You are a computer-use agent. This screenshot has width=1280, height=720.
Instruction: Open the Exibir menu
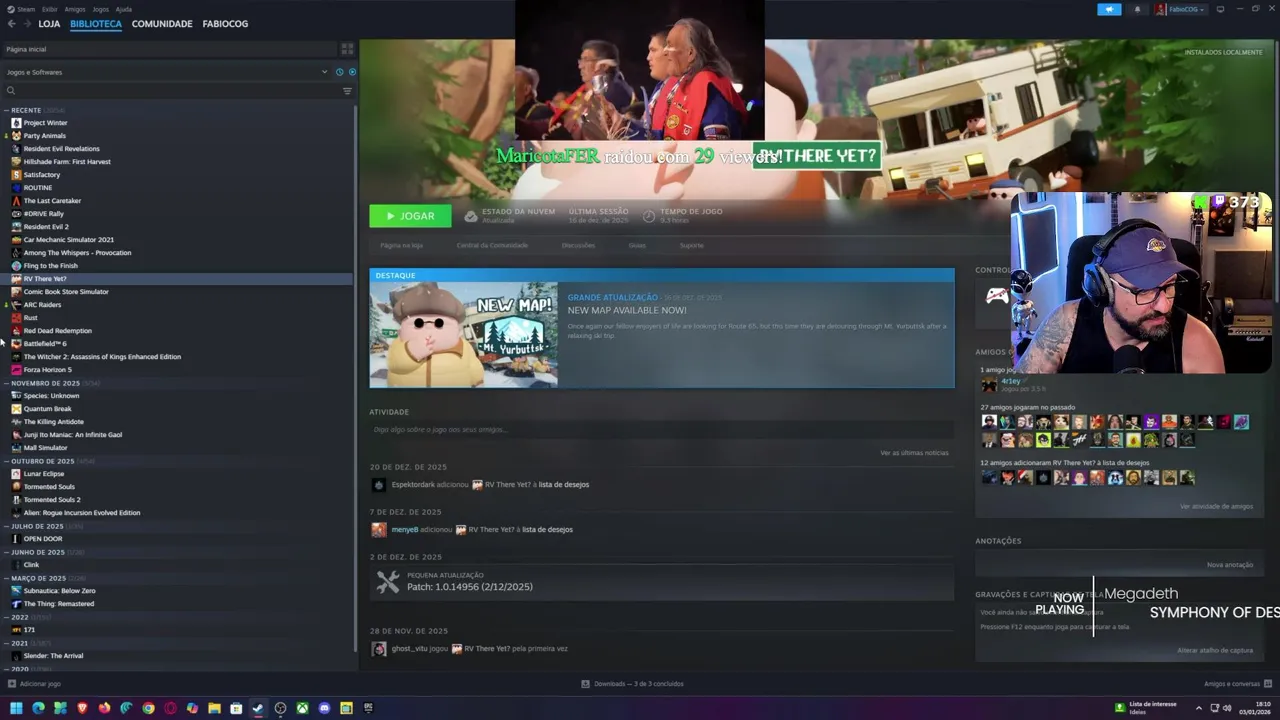point(49,9)
